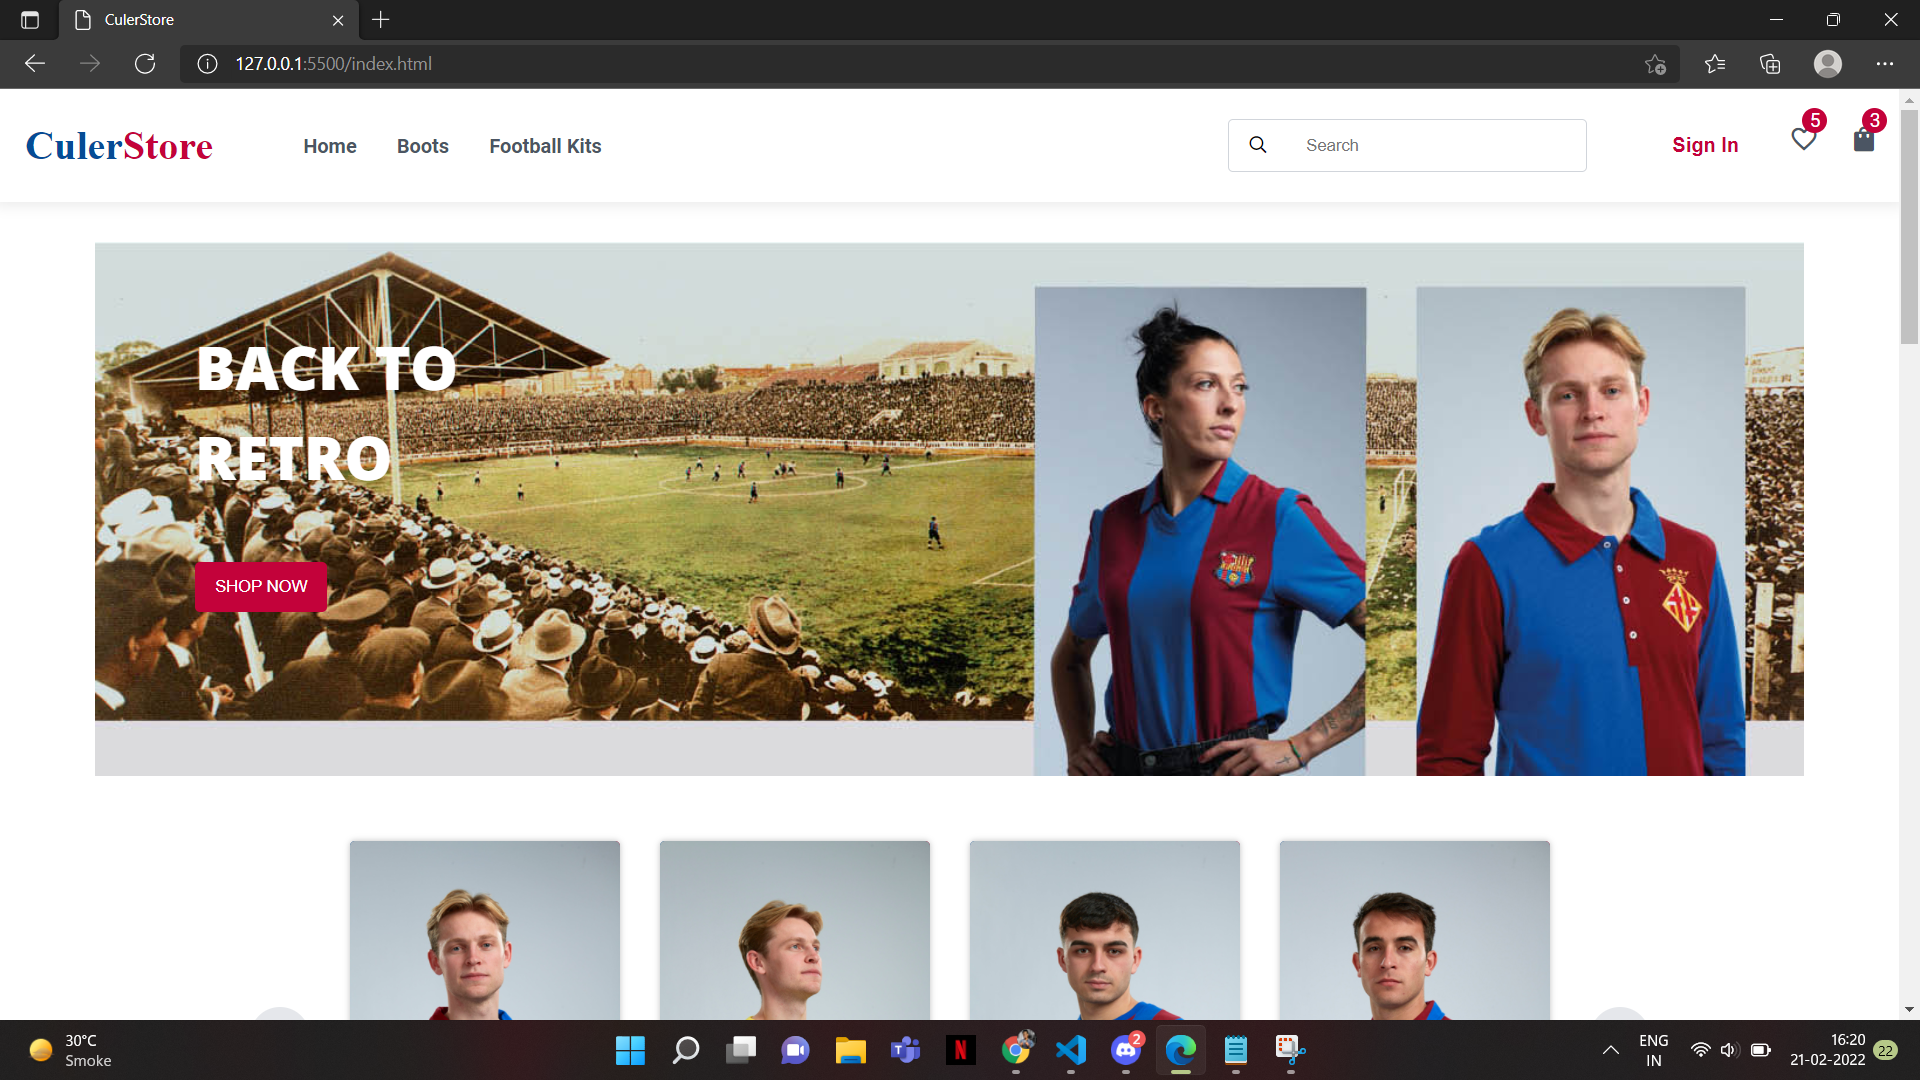This screenshot has height=1080, width=1920.
Task: Open Visual Studio Code from taskbar
Action: 1070,1050
